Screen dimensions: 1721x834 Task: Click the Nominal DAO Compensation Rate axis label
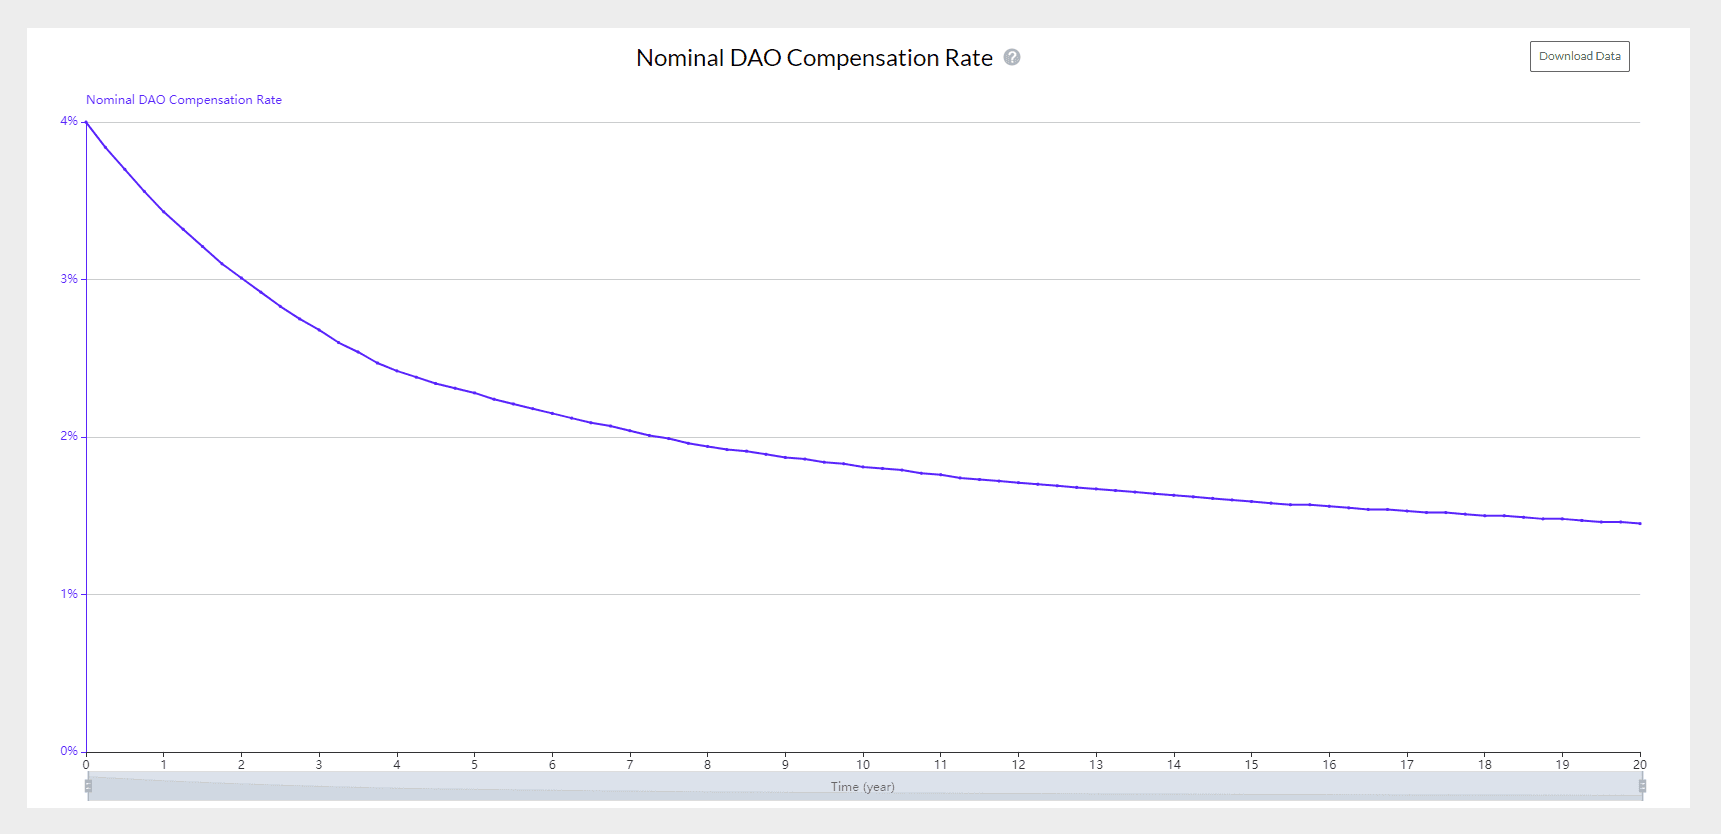coord(184,100)
